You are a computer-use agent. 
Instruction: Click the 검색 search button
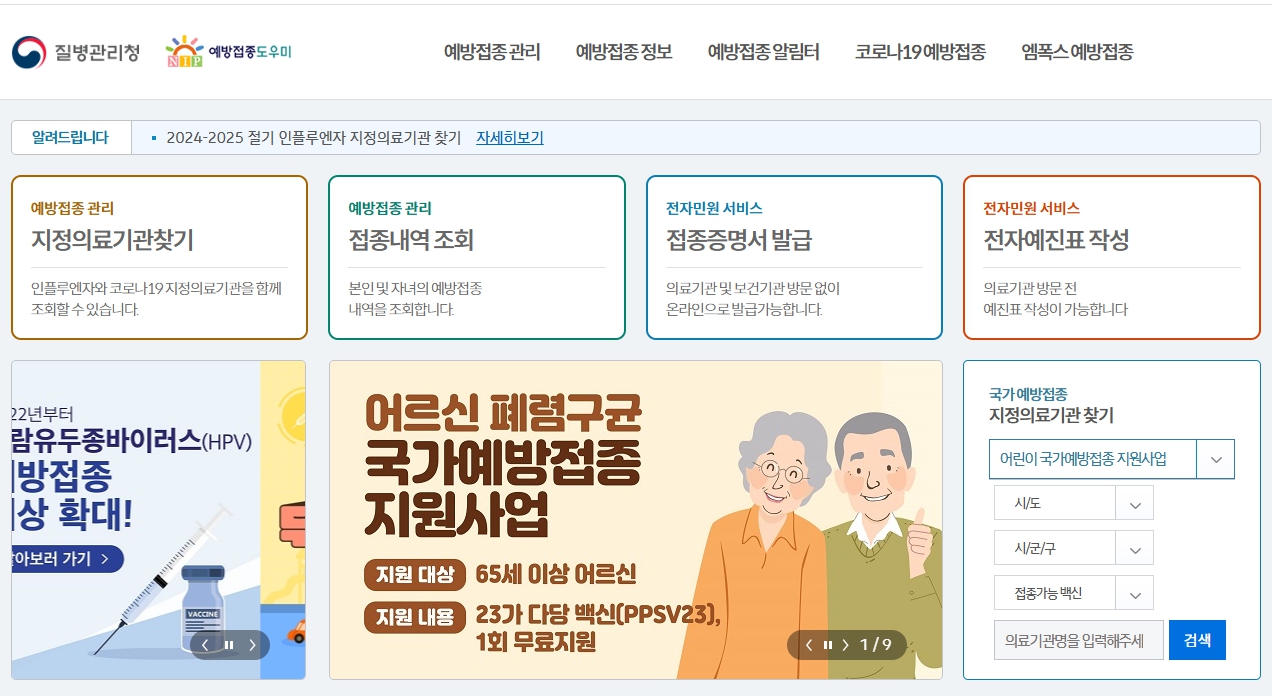click(x=1197, y=639)
